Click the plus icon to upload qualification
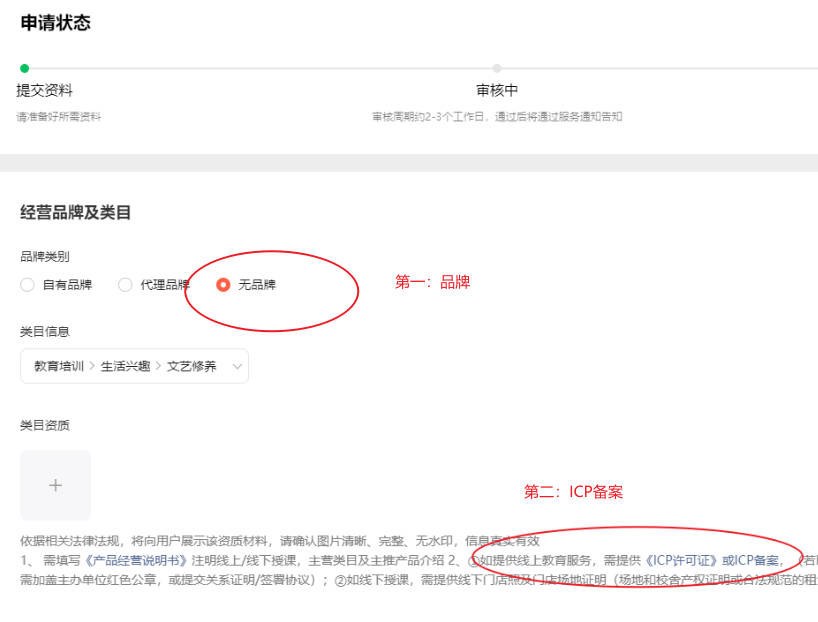 coord(55,485)
